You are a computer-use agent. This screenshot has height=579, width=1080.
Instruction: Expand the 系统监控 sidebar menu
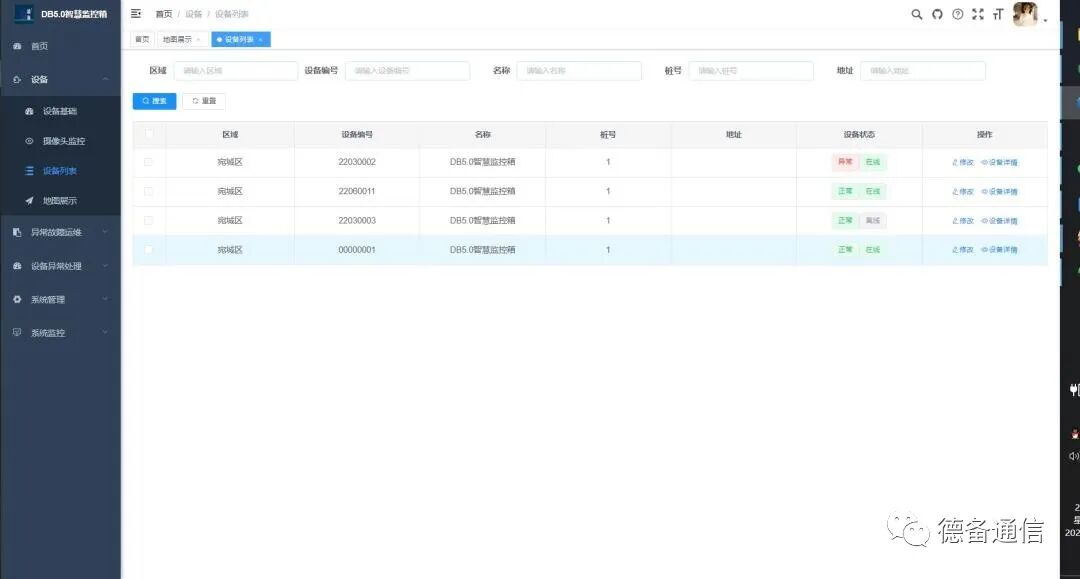tap(61, 333)
